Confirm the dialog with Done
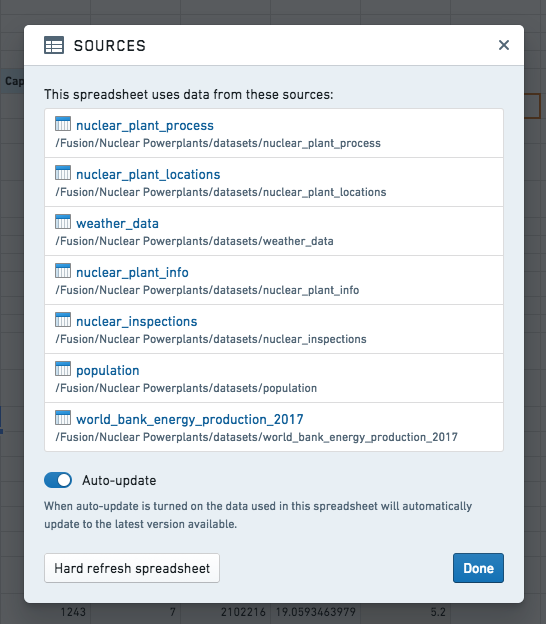 tap(478, 568)
